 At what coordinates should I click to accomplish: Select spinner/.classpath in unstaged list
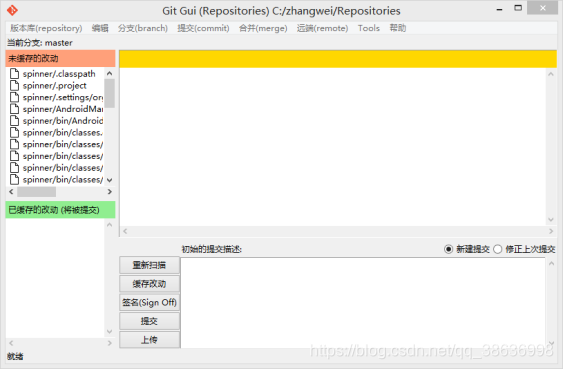tap(59, 74)
